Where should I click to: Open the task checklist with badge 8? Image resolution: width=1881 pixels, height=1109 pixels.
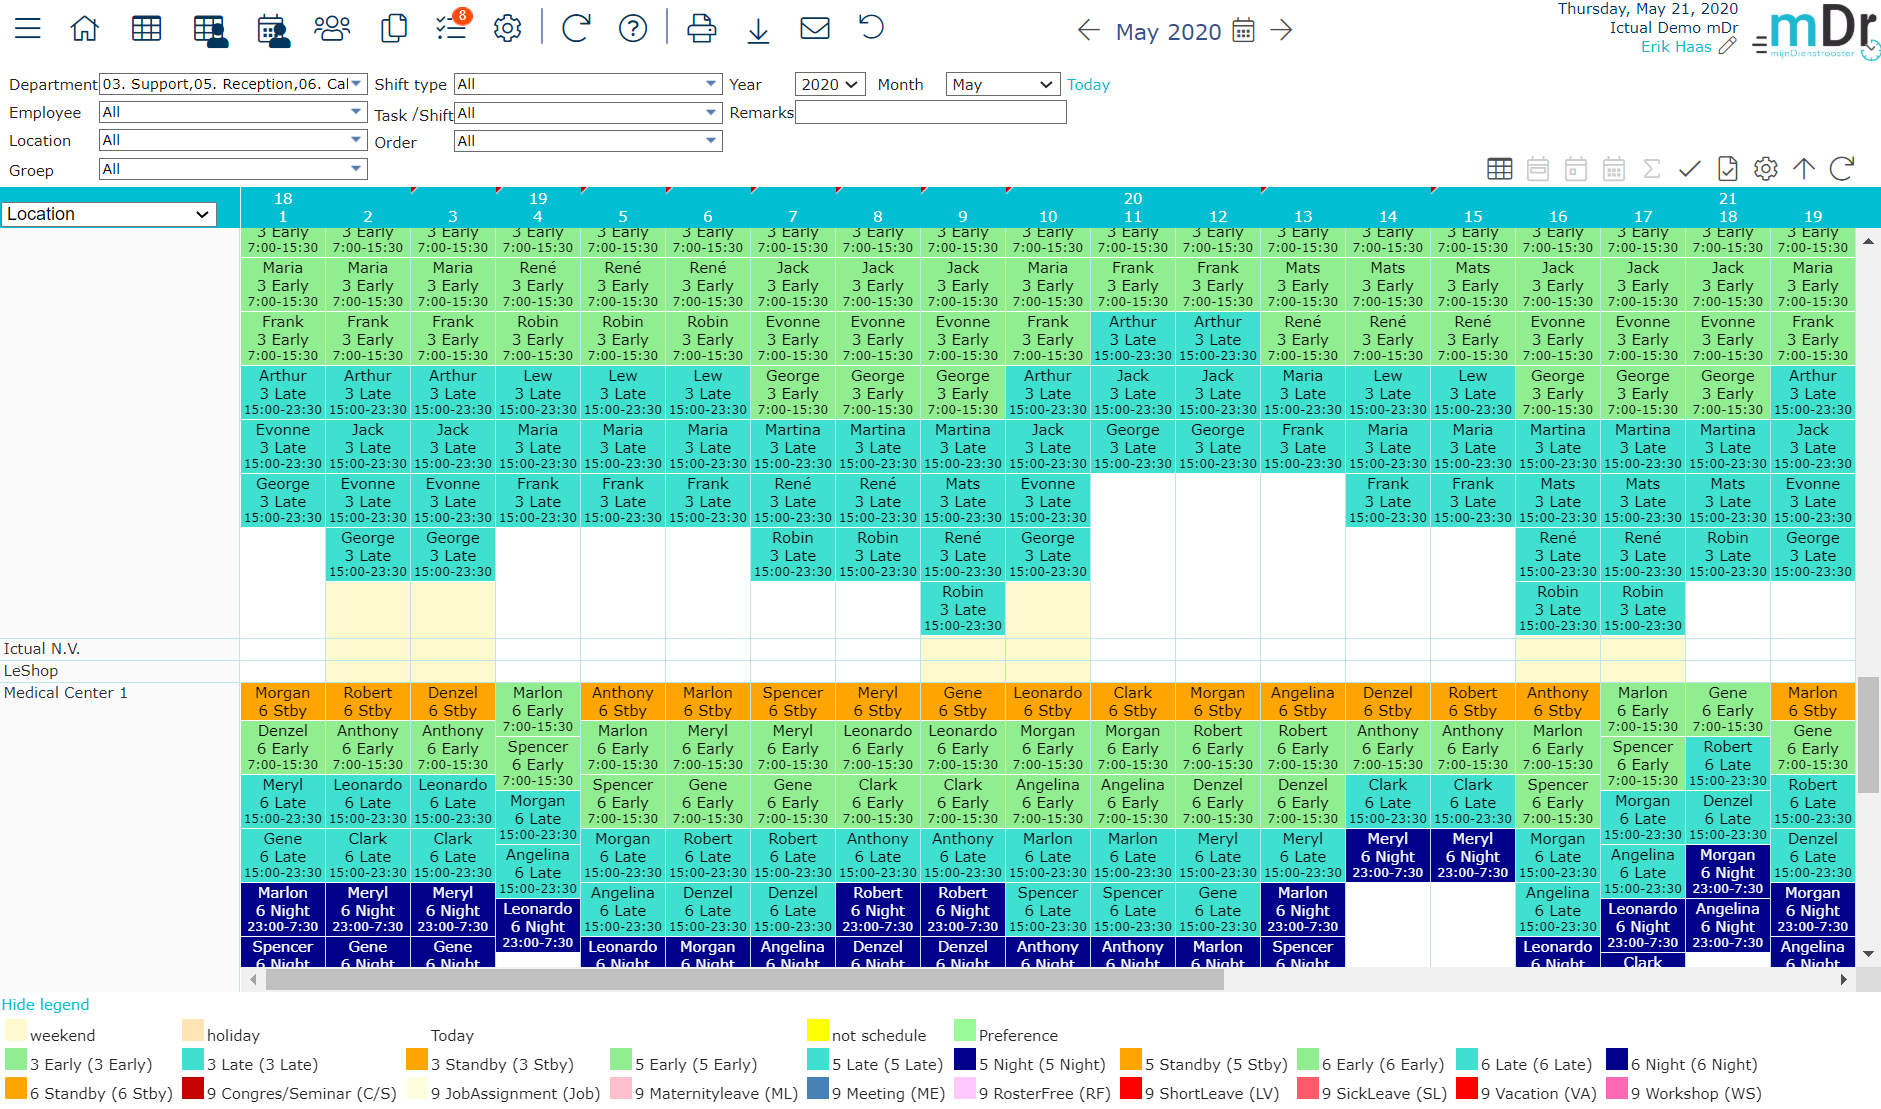click(452, 27)
